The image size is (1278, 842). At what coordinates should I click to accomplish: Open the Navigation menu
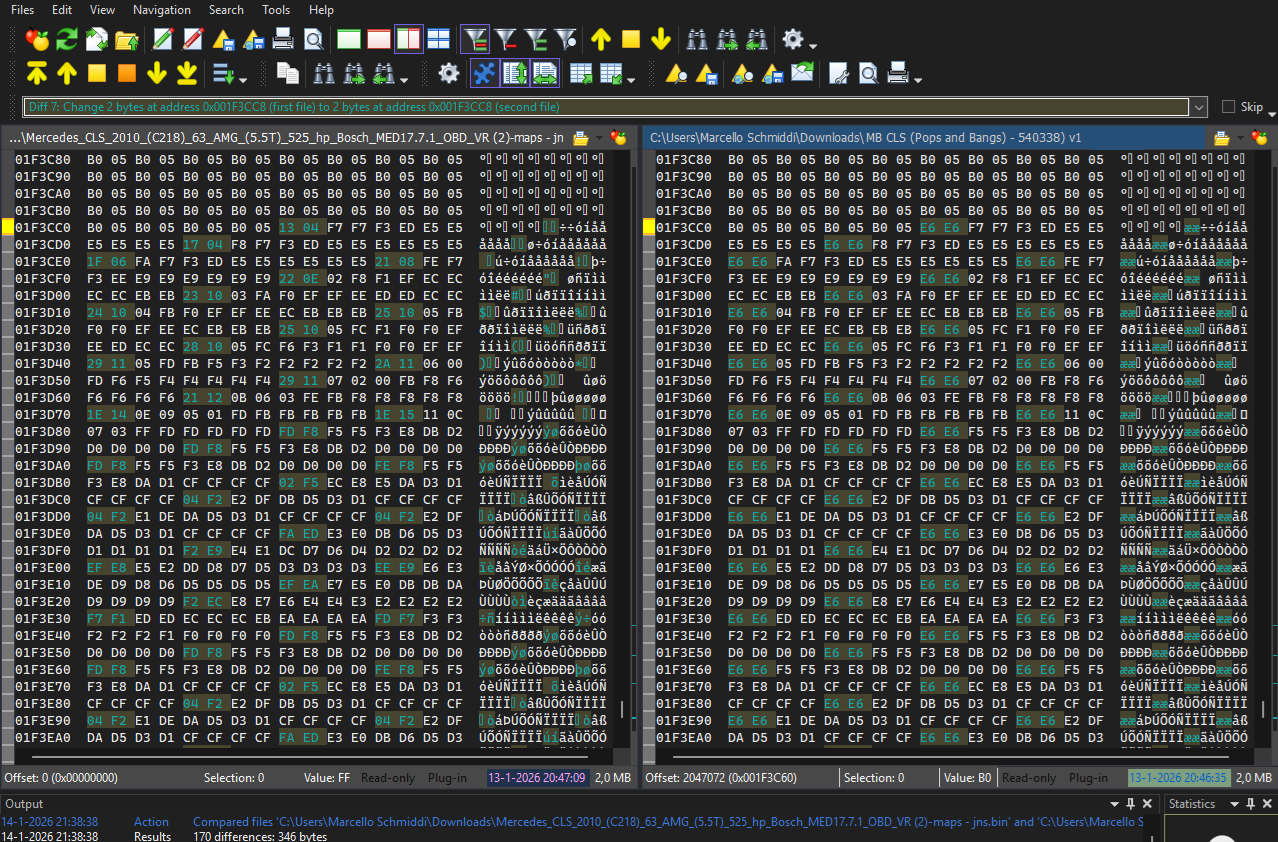[161, 10]
